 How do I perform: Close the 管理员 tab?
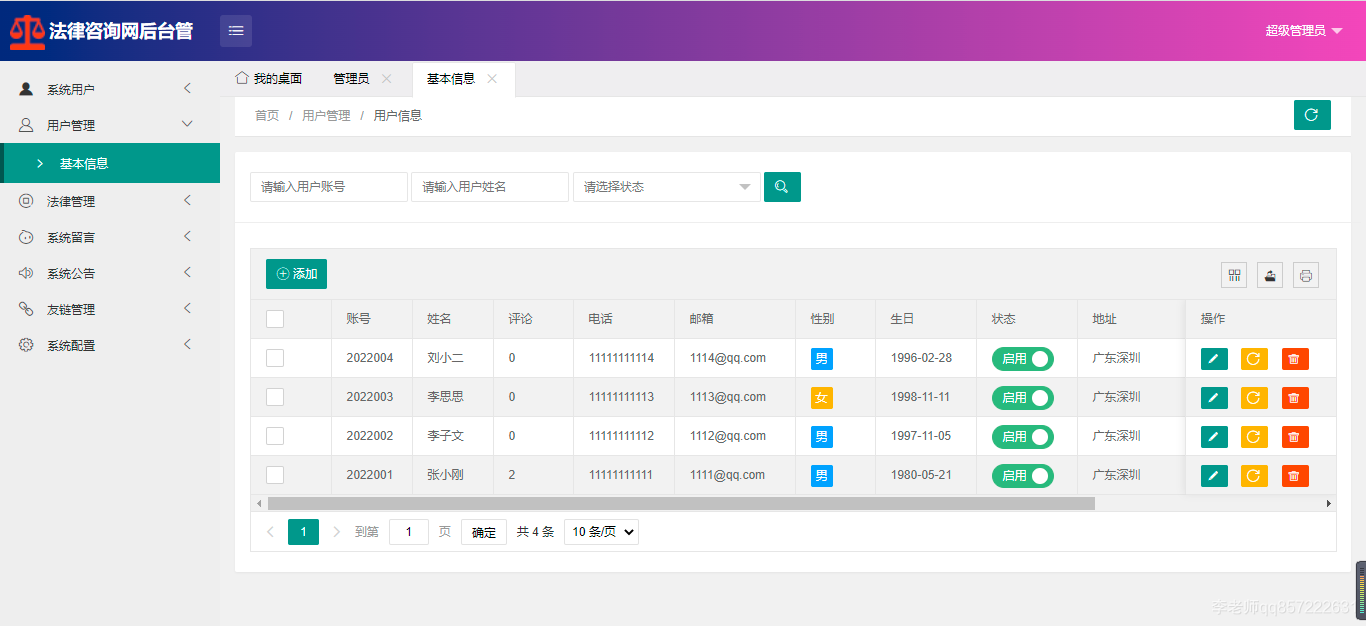(x=386, y=79)
